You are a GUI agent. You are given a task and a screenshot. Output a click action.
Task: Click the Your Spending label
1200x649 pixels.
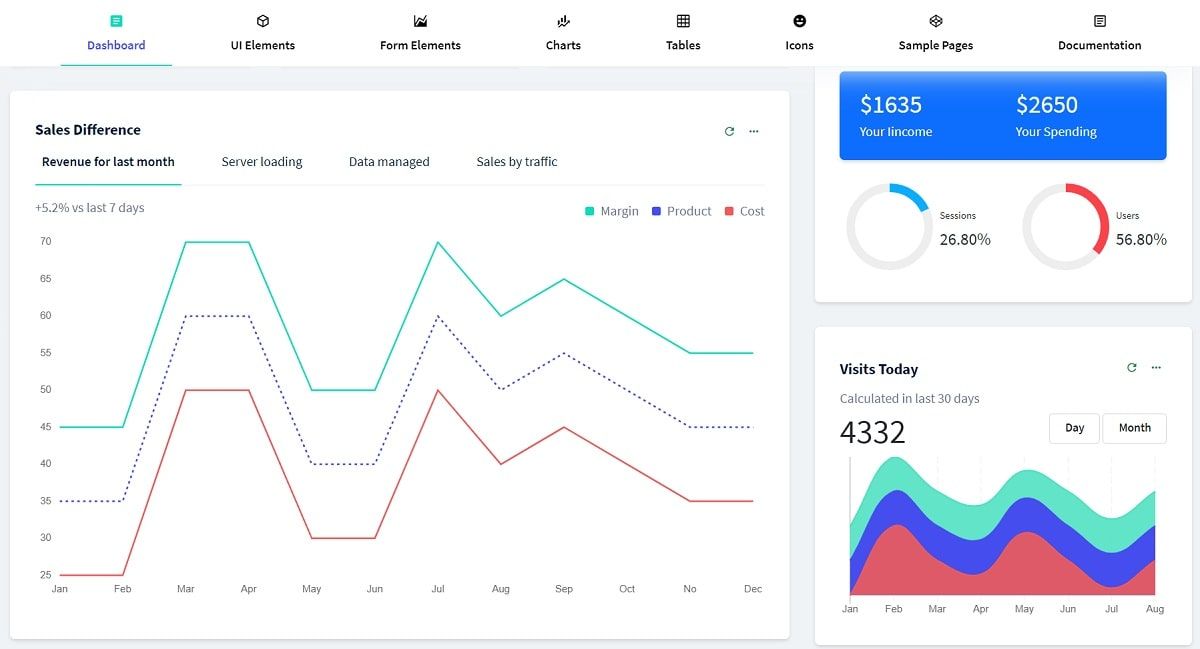coord(1056,132)
